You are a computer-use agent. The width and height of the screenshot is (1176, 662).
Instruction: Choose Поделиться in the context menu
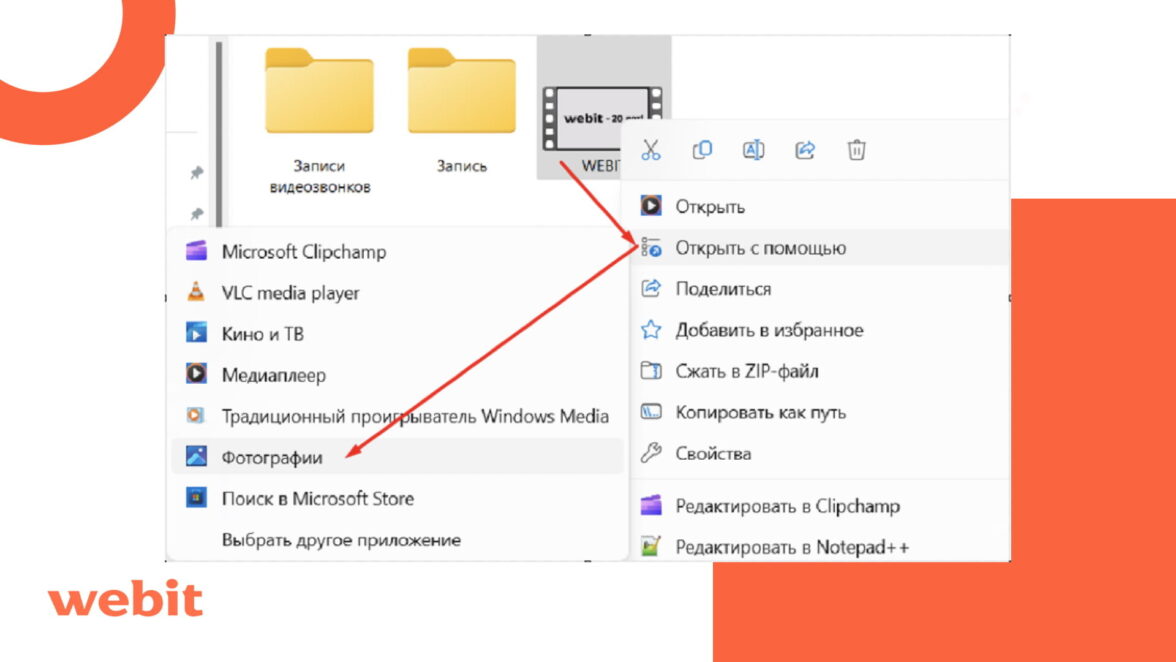point(818,289)
